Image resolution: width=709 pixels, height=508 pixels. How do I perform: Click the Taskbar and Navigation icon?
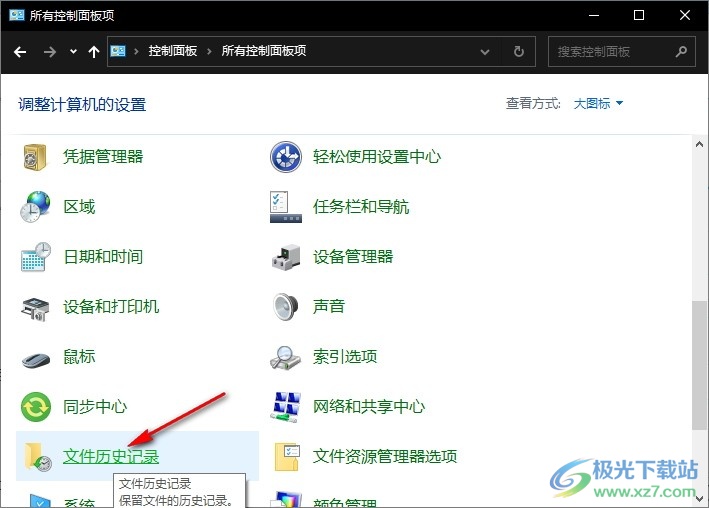(x=286, y=207)
